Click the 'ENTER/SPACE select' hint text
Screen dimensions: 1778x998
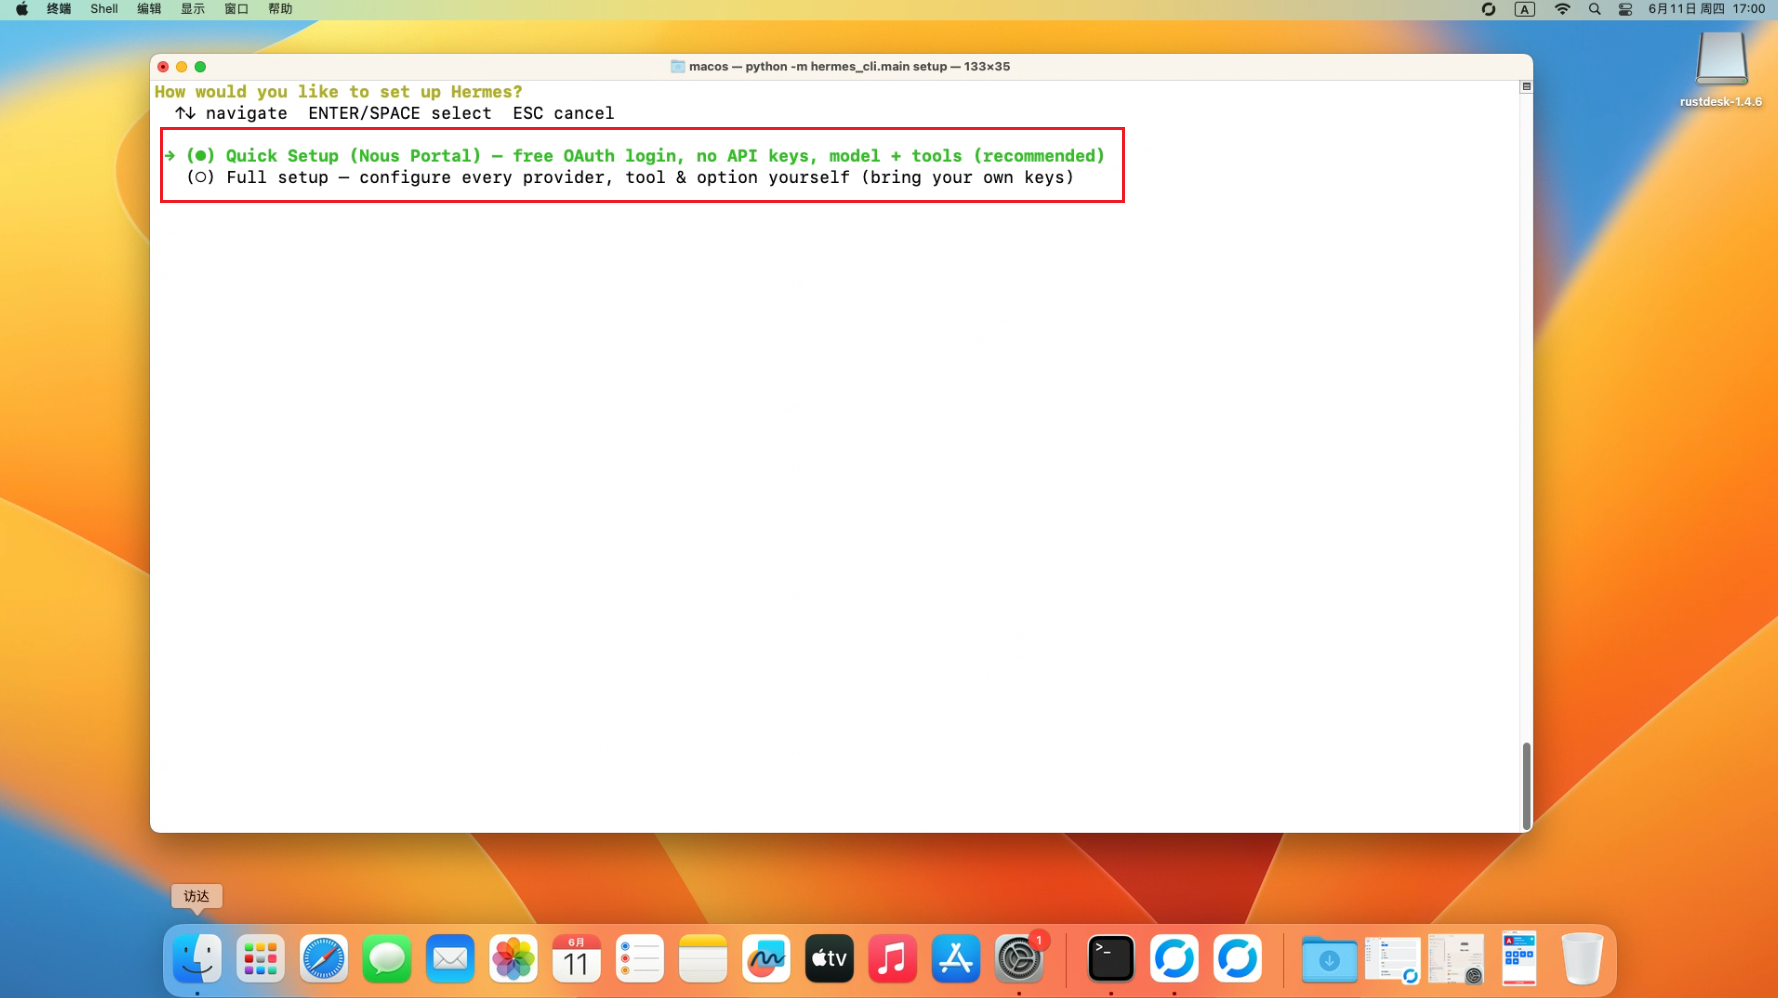400,114
